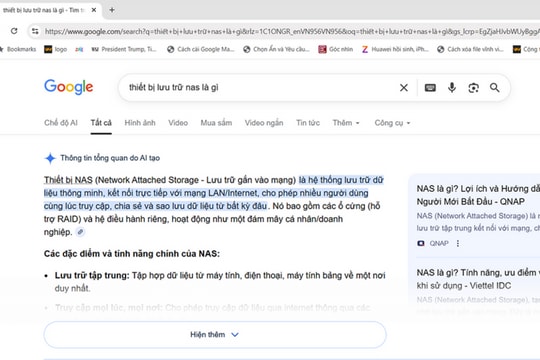Open the Cách cài Google Ma... bookmark

click(201, 49)
